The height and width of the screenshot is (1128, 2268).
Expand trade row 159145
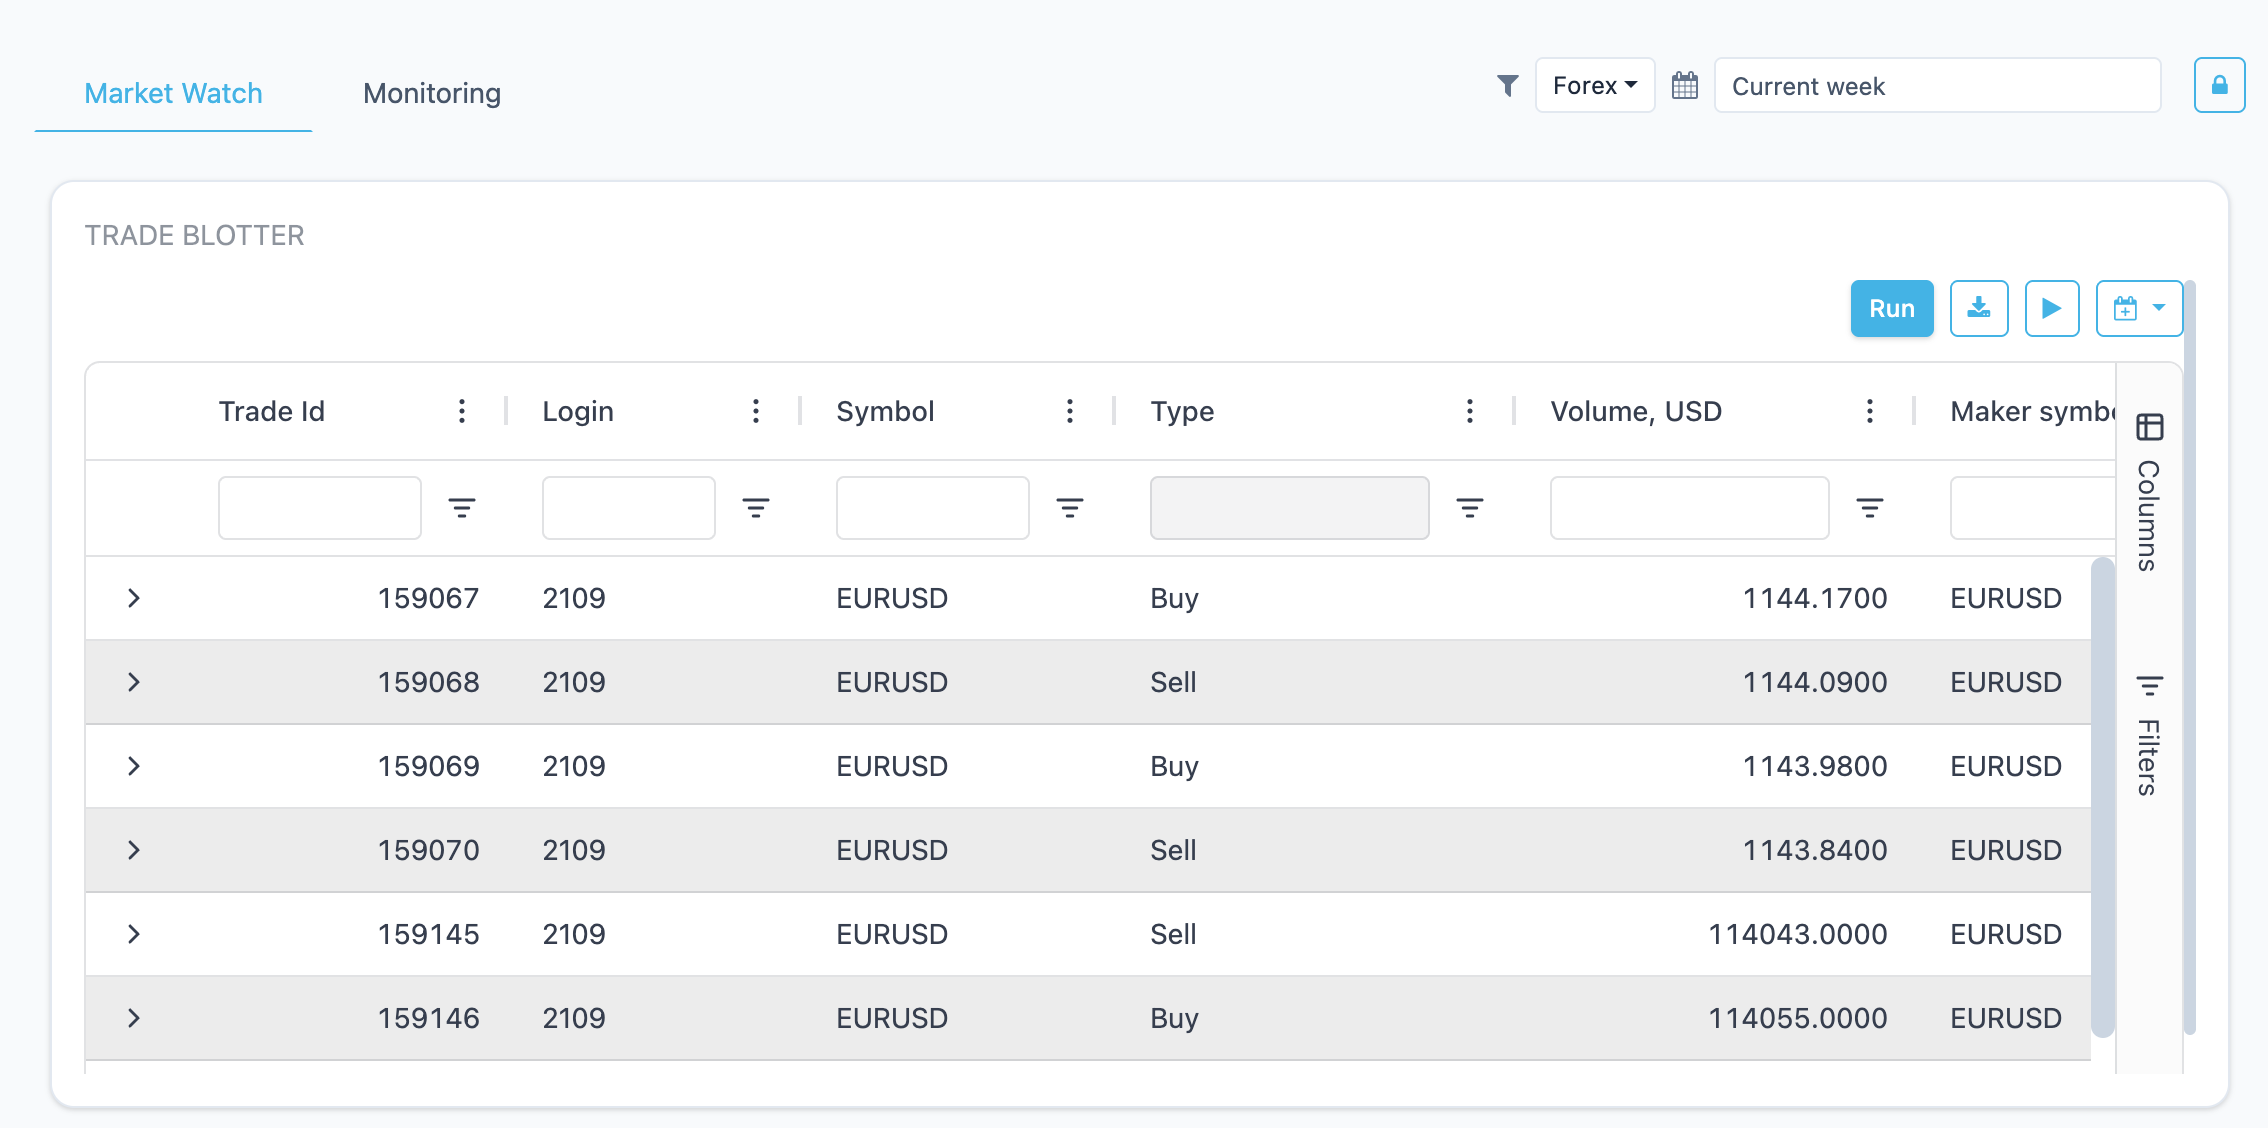(134, 934)
